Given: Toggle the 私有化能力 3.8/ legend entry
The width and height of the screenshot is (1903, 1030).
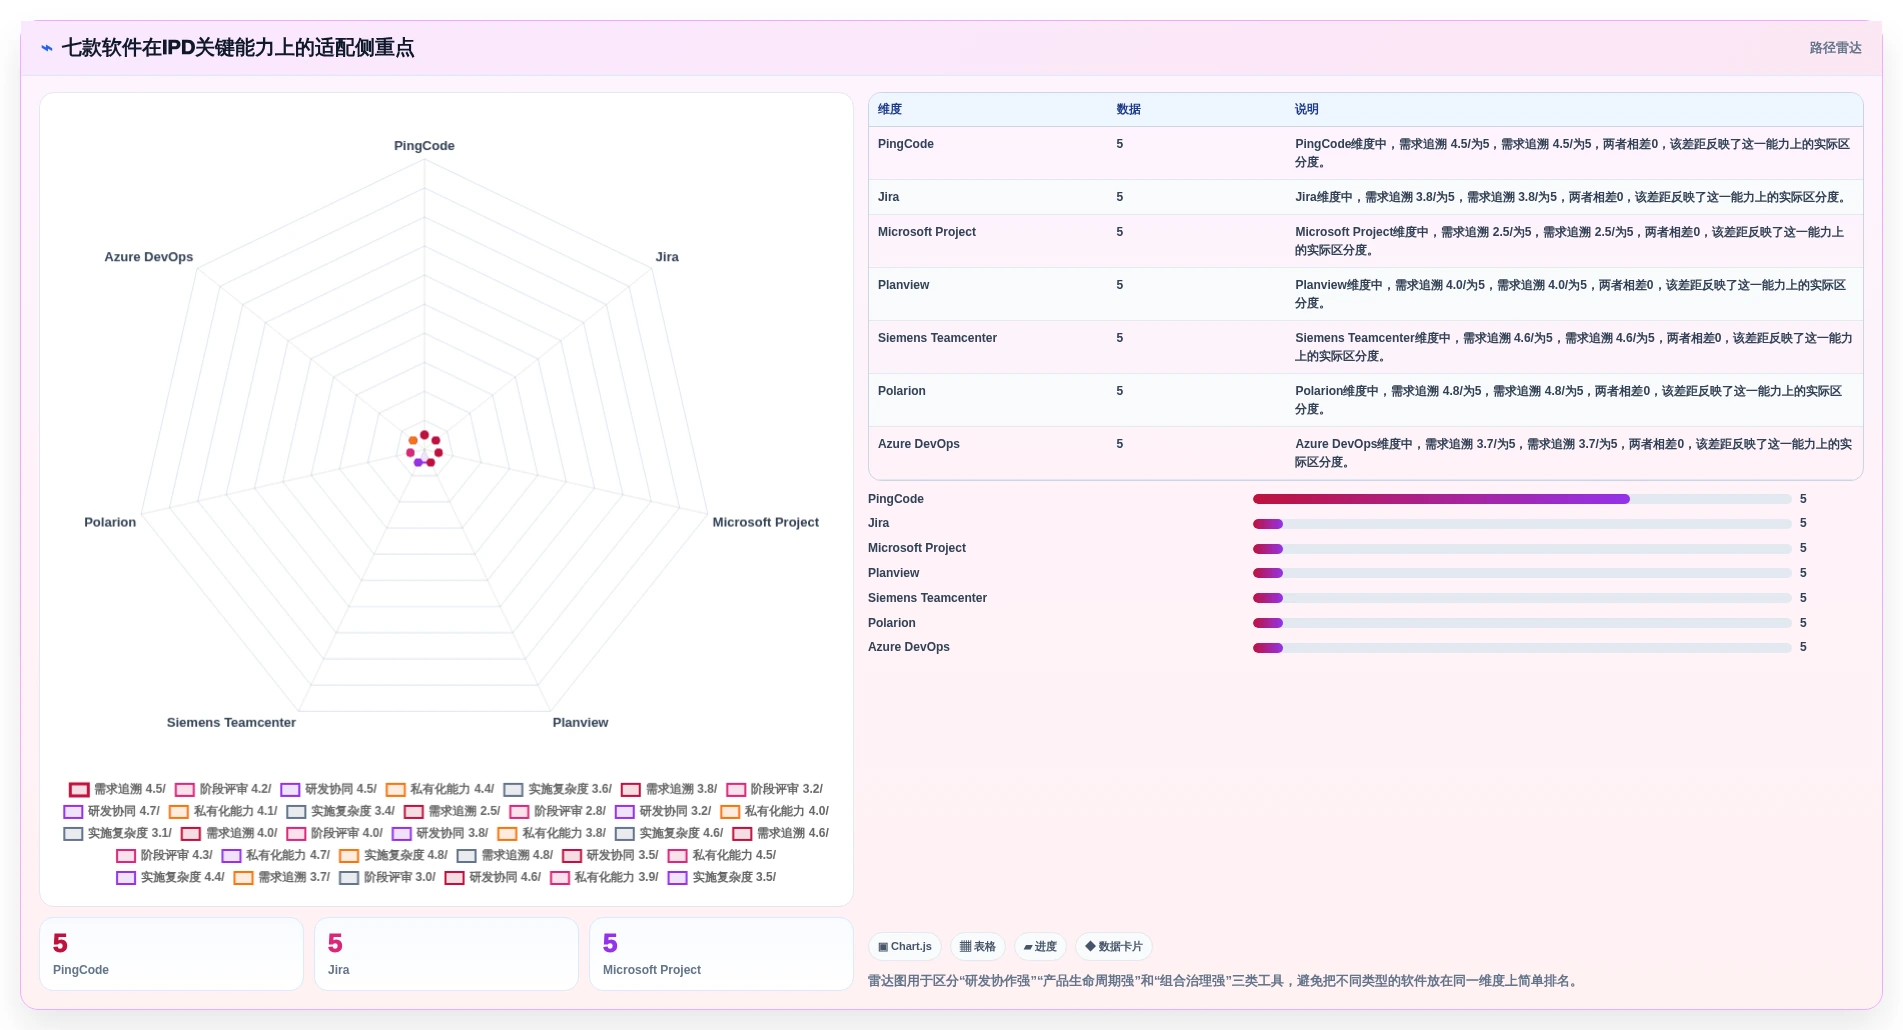Looking at the screenshot, I should pos(552,833).
